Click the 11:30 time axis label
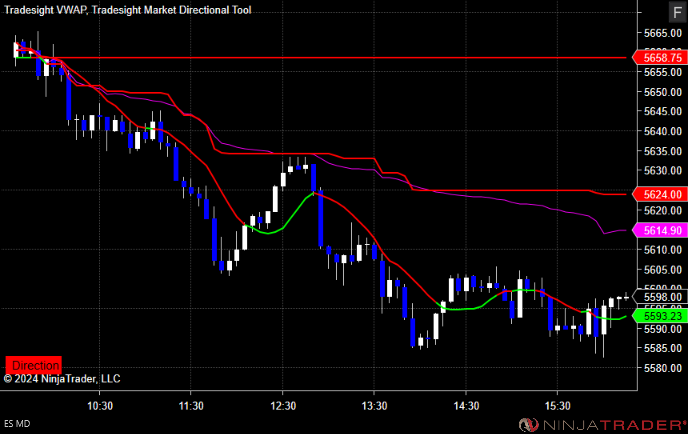This screenshot has height=434, width=688. tap(191, 406)
